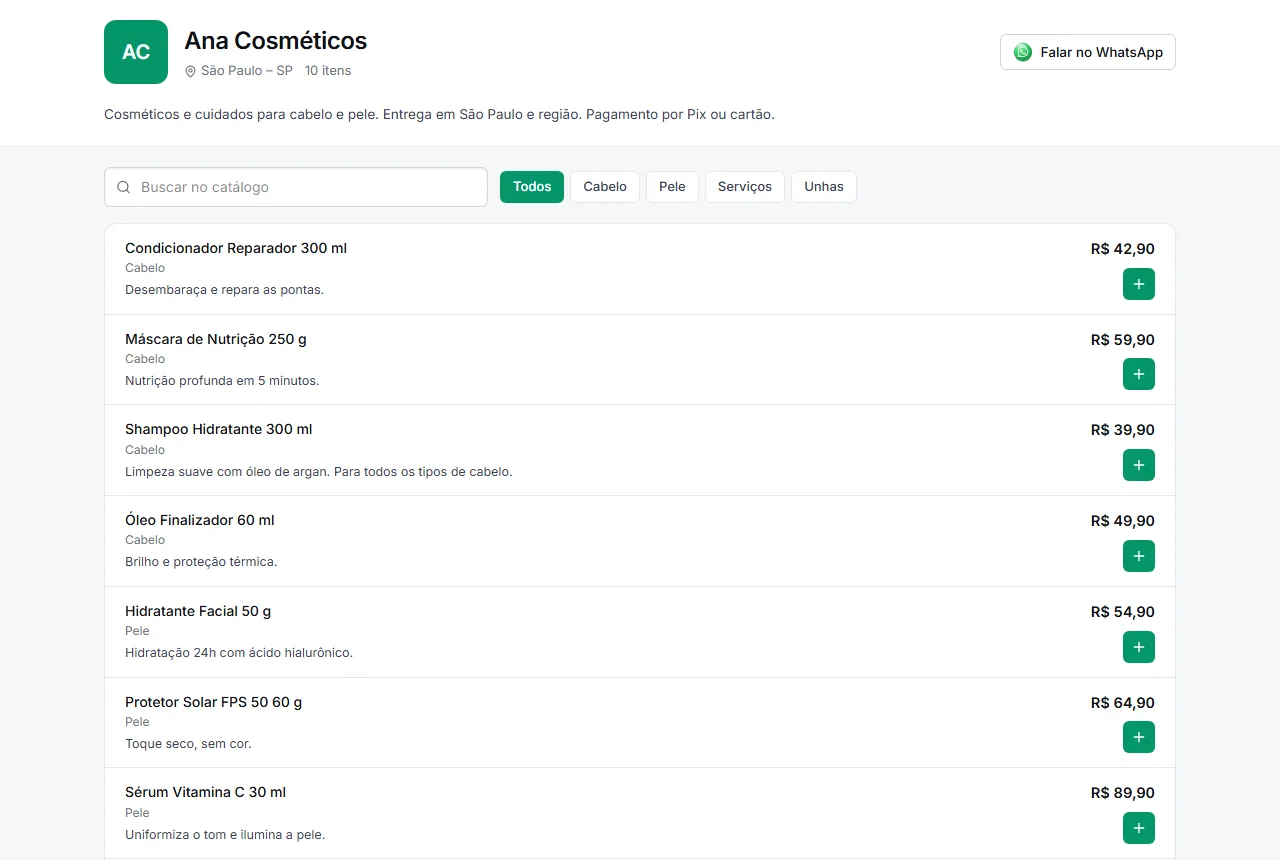Image resolution: width=1280 pixels, height=860 pixels.
Task: Click the price R$ 54,90
Action: pyautogui.click(x=1123, y=612)
